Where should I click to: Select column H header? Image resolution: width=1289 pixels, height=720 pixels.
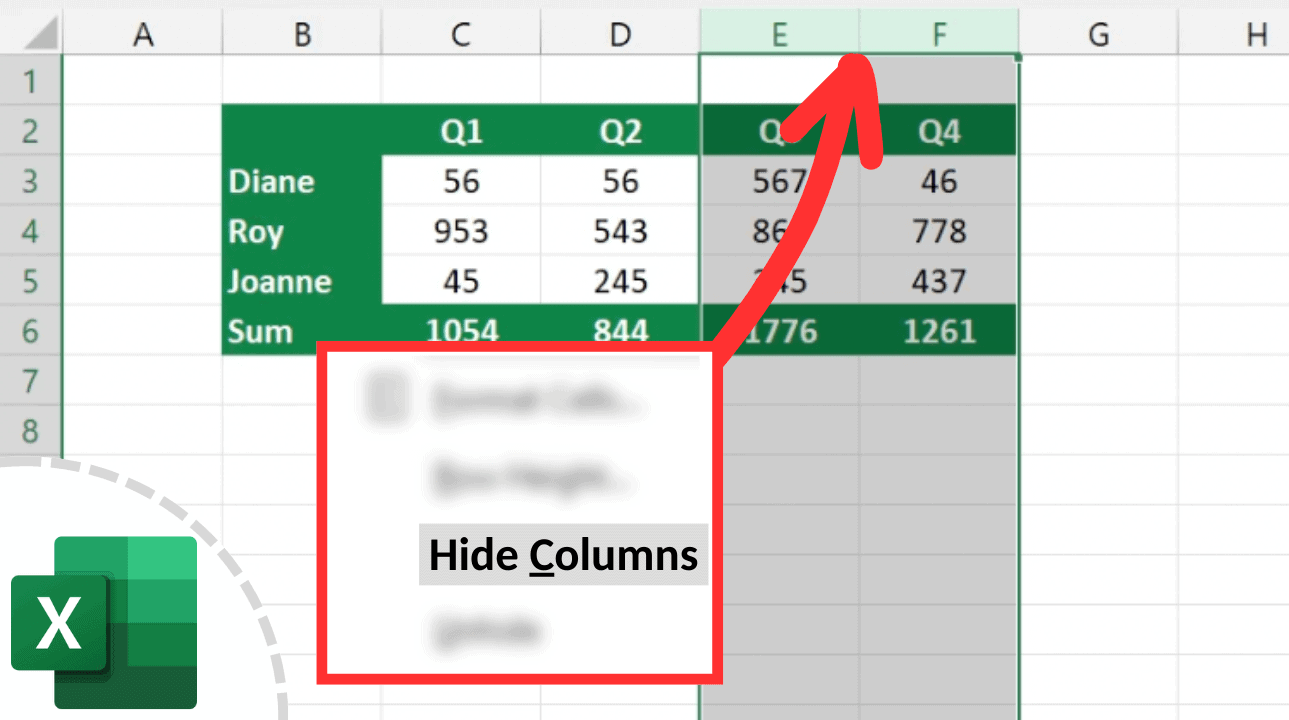click(x=1253, y=31)
